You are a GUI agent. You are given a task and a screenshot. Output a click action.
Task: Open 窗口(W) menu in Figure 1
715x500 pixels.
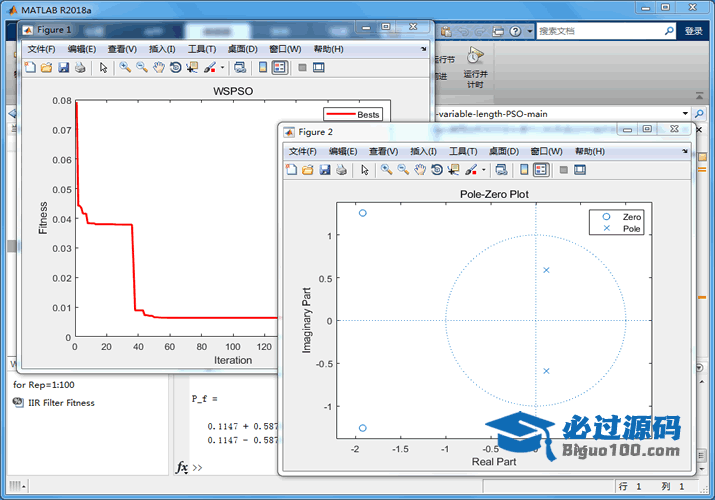[x=285, y=49]
